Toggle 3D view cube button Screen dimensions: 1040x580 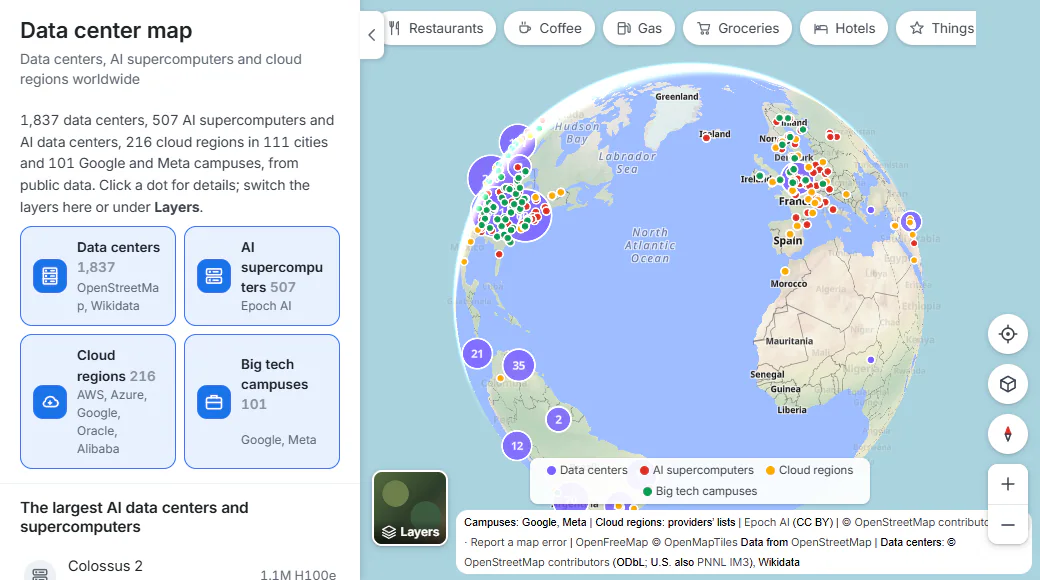1008,384
